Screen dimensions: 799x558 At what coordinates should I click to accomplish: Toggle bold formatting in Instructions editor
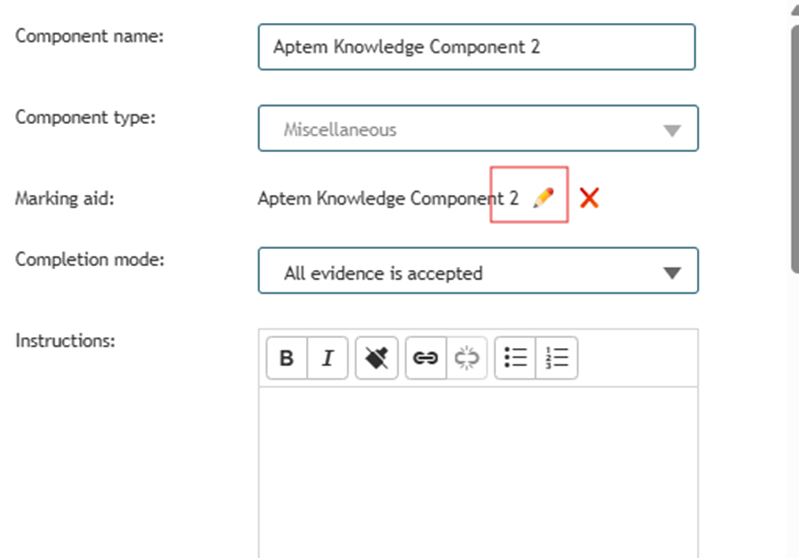287,358
